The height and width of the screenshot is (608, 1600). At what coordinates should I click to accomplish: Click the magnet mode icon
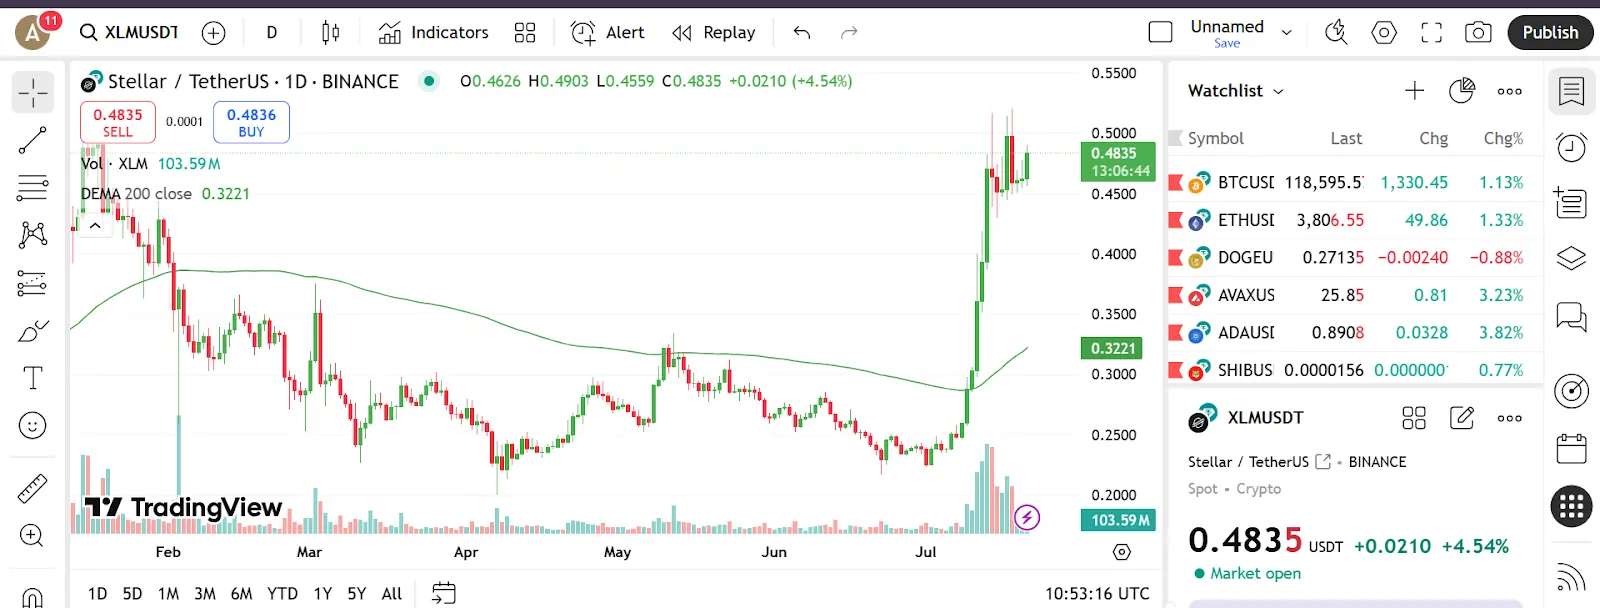[33, 597]
